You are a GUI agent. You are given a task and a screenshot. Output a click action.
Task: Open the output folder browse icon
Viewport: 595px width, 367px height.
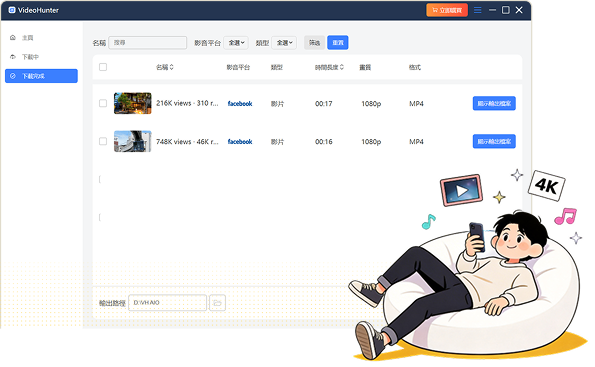(217, 302)
